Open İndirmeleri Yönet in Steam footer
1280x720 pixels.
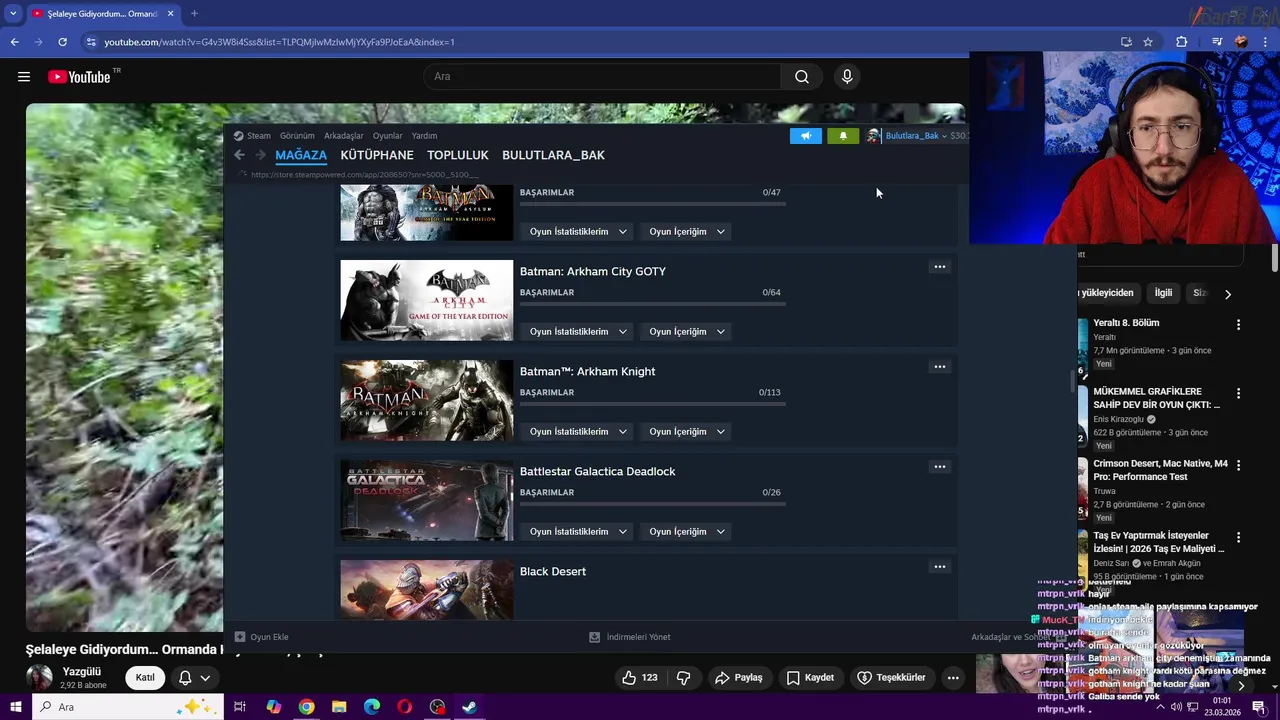point(629,637)
